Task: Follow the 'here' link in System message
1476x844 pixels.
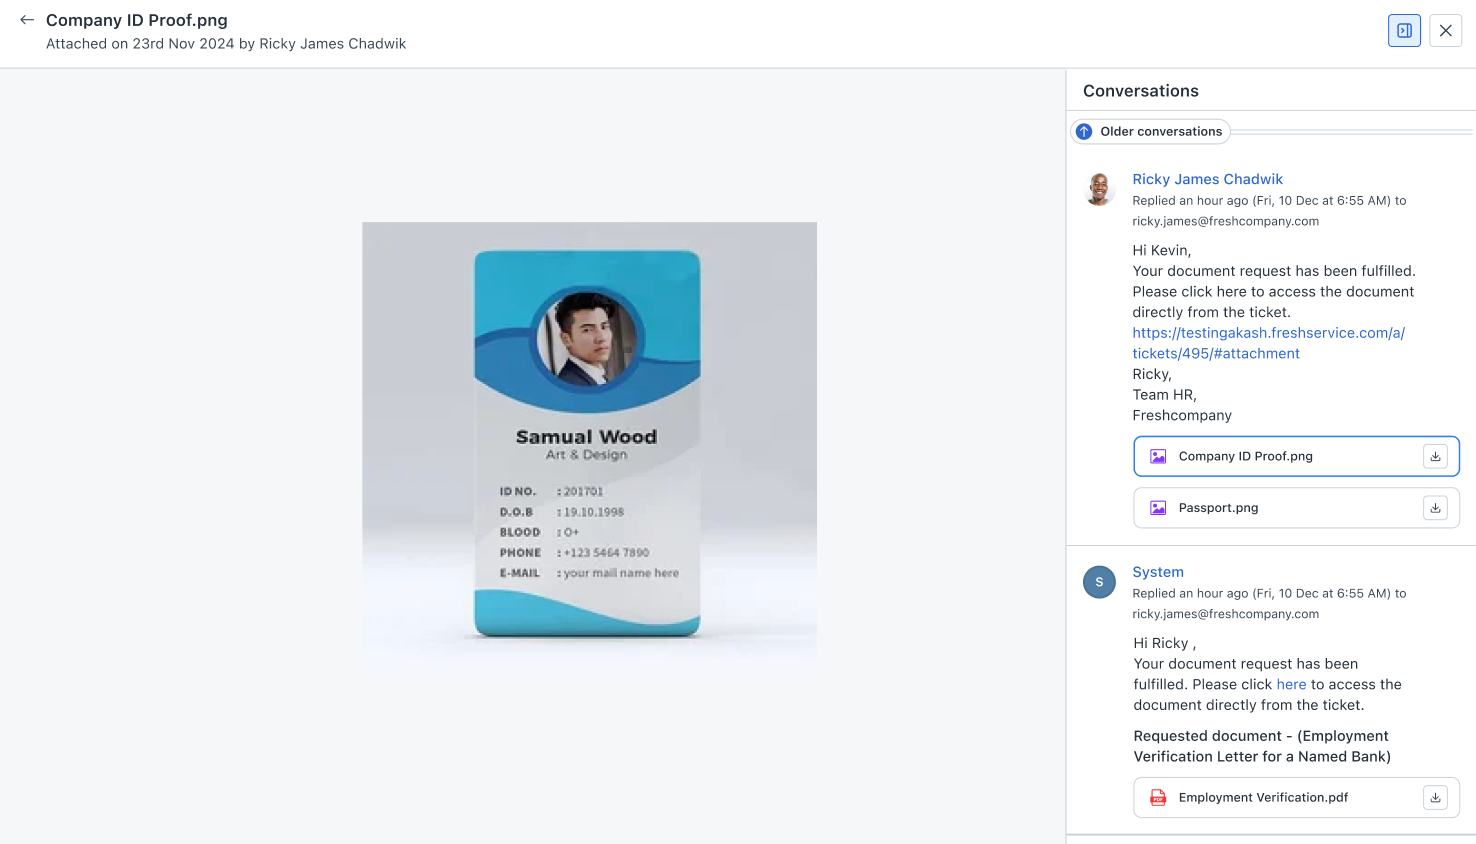Action: coord(1291,685)
